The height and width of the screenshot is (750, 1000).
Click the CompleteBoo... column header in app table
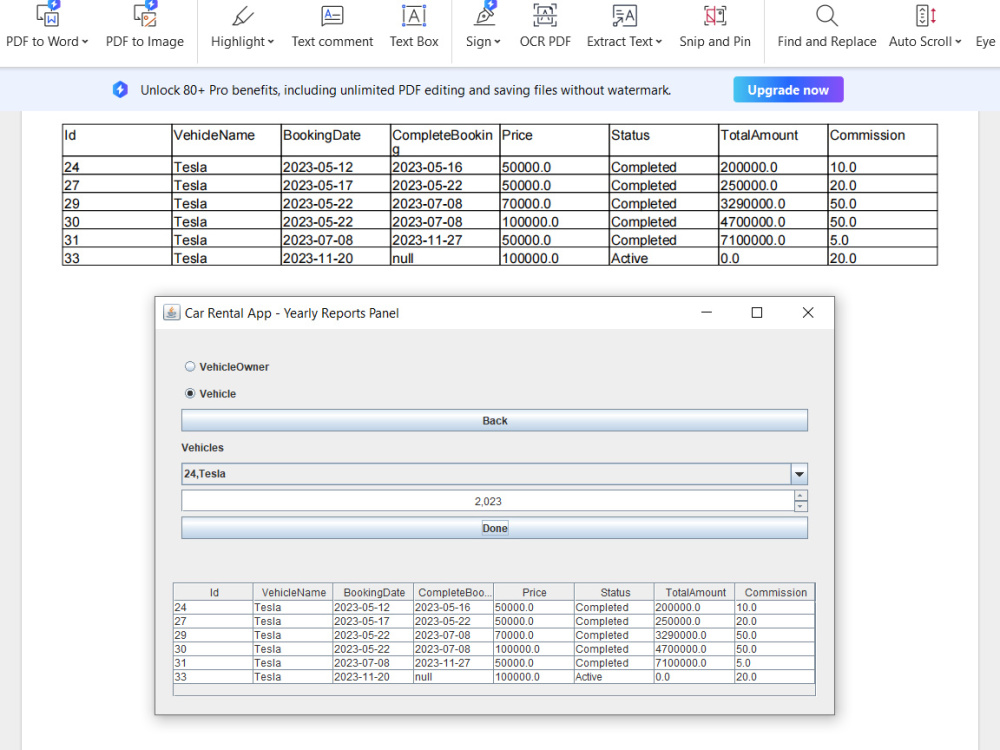click(x=454, y=592)
